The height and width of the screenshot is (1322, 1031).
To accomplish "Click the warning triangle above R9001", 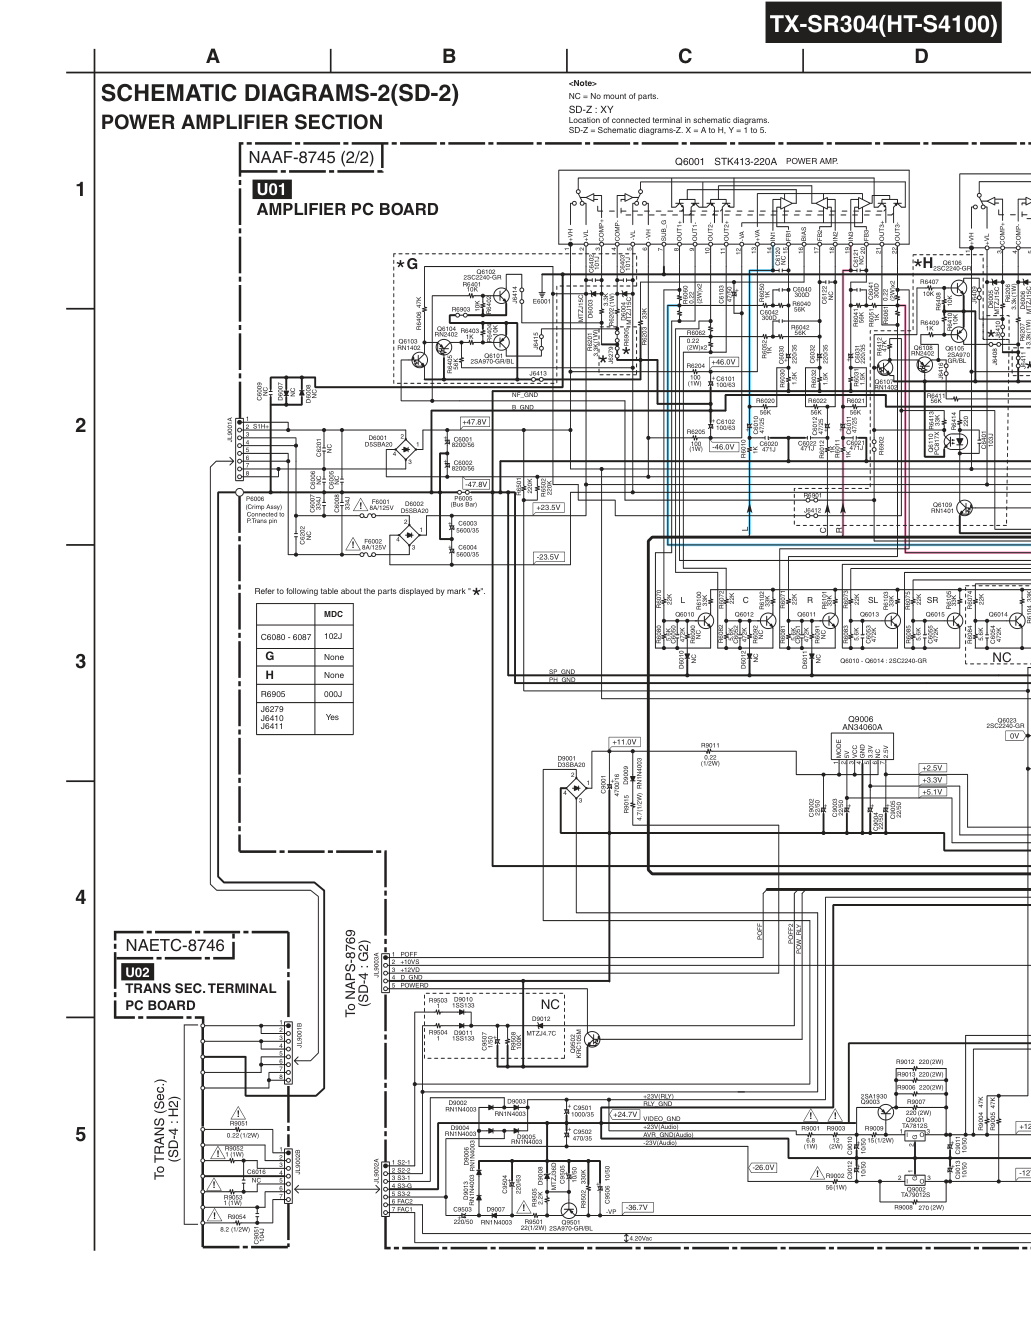I will 811,1115.
